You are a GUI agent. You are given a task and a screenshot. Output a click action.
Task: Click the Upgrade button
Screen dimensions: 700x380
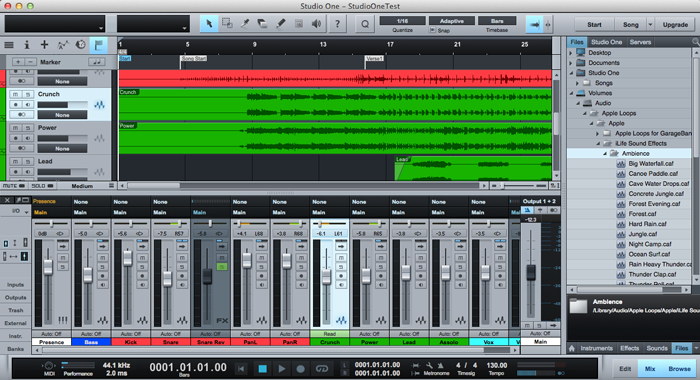(675, 25)
